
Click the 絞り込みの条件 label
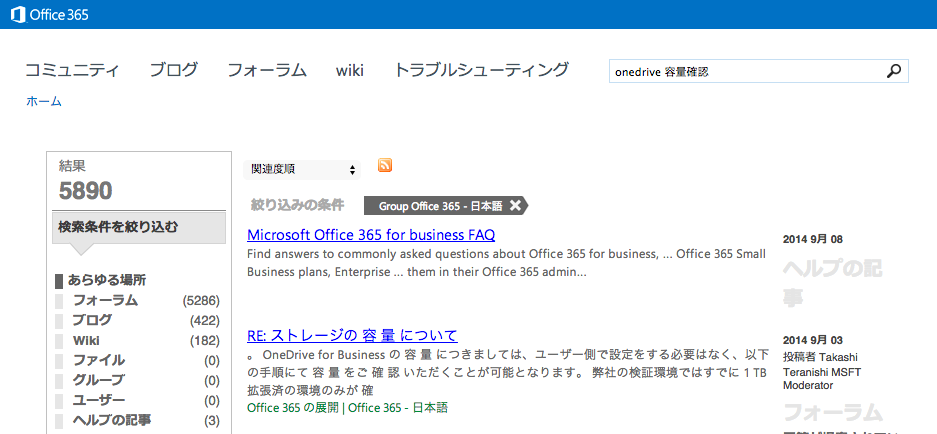pyautogui.click(x=297, y=206)
